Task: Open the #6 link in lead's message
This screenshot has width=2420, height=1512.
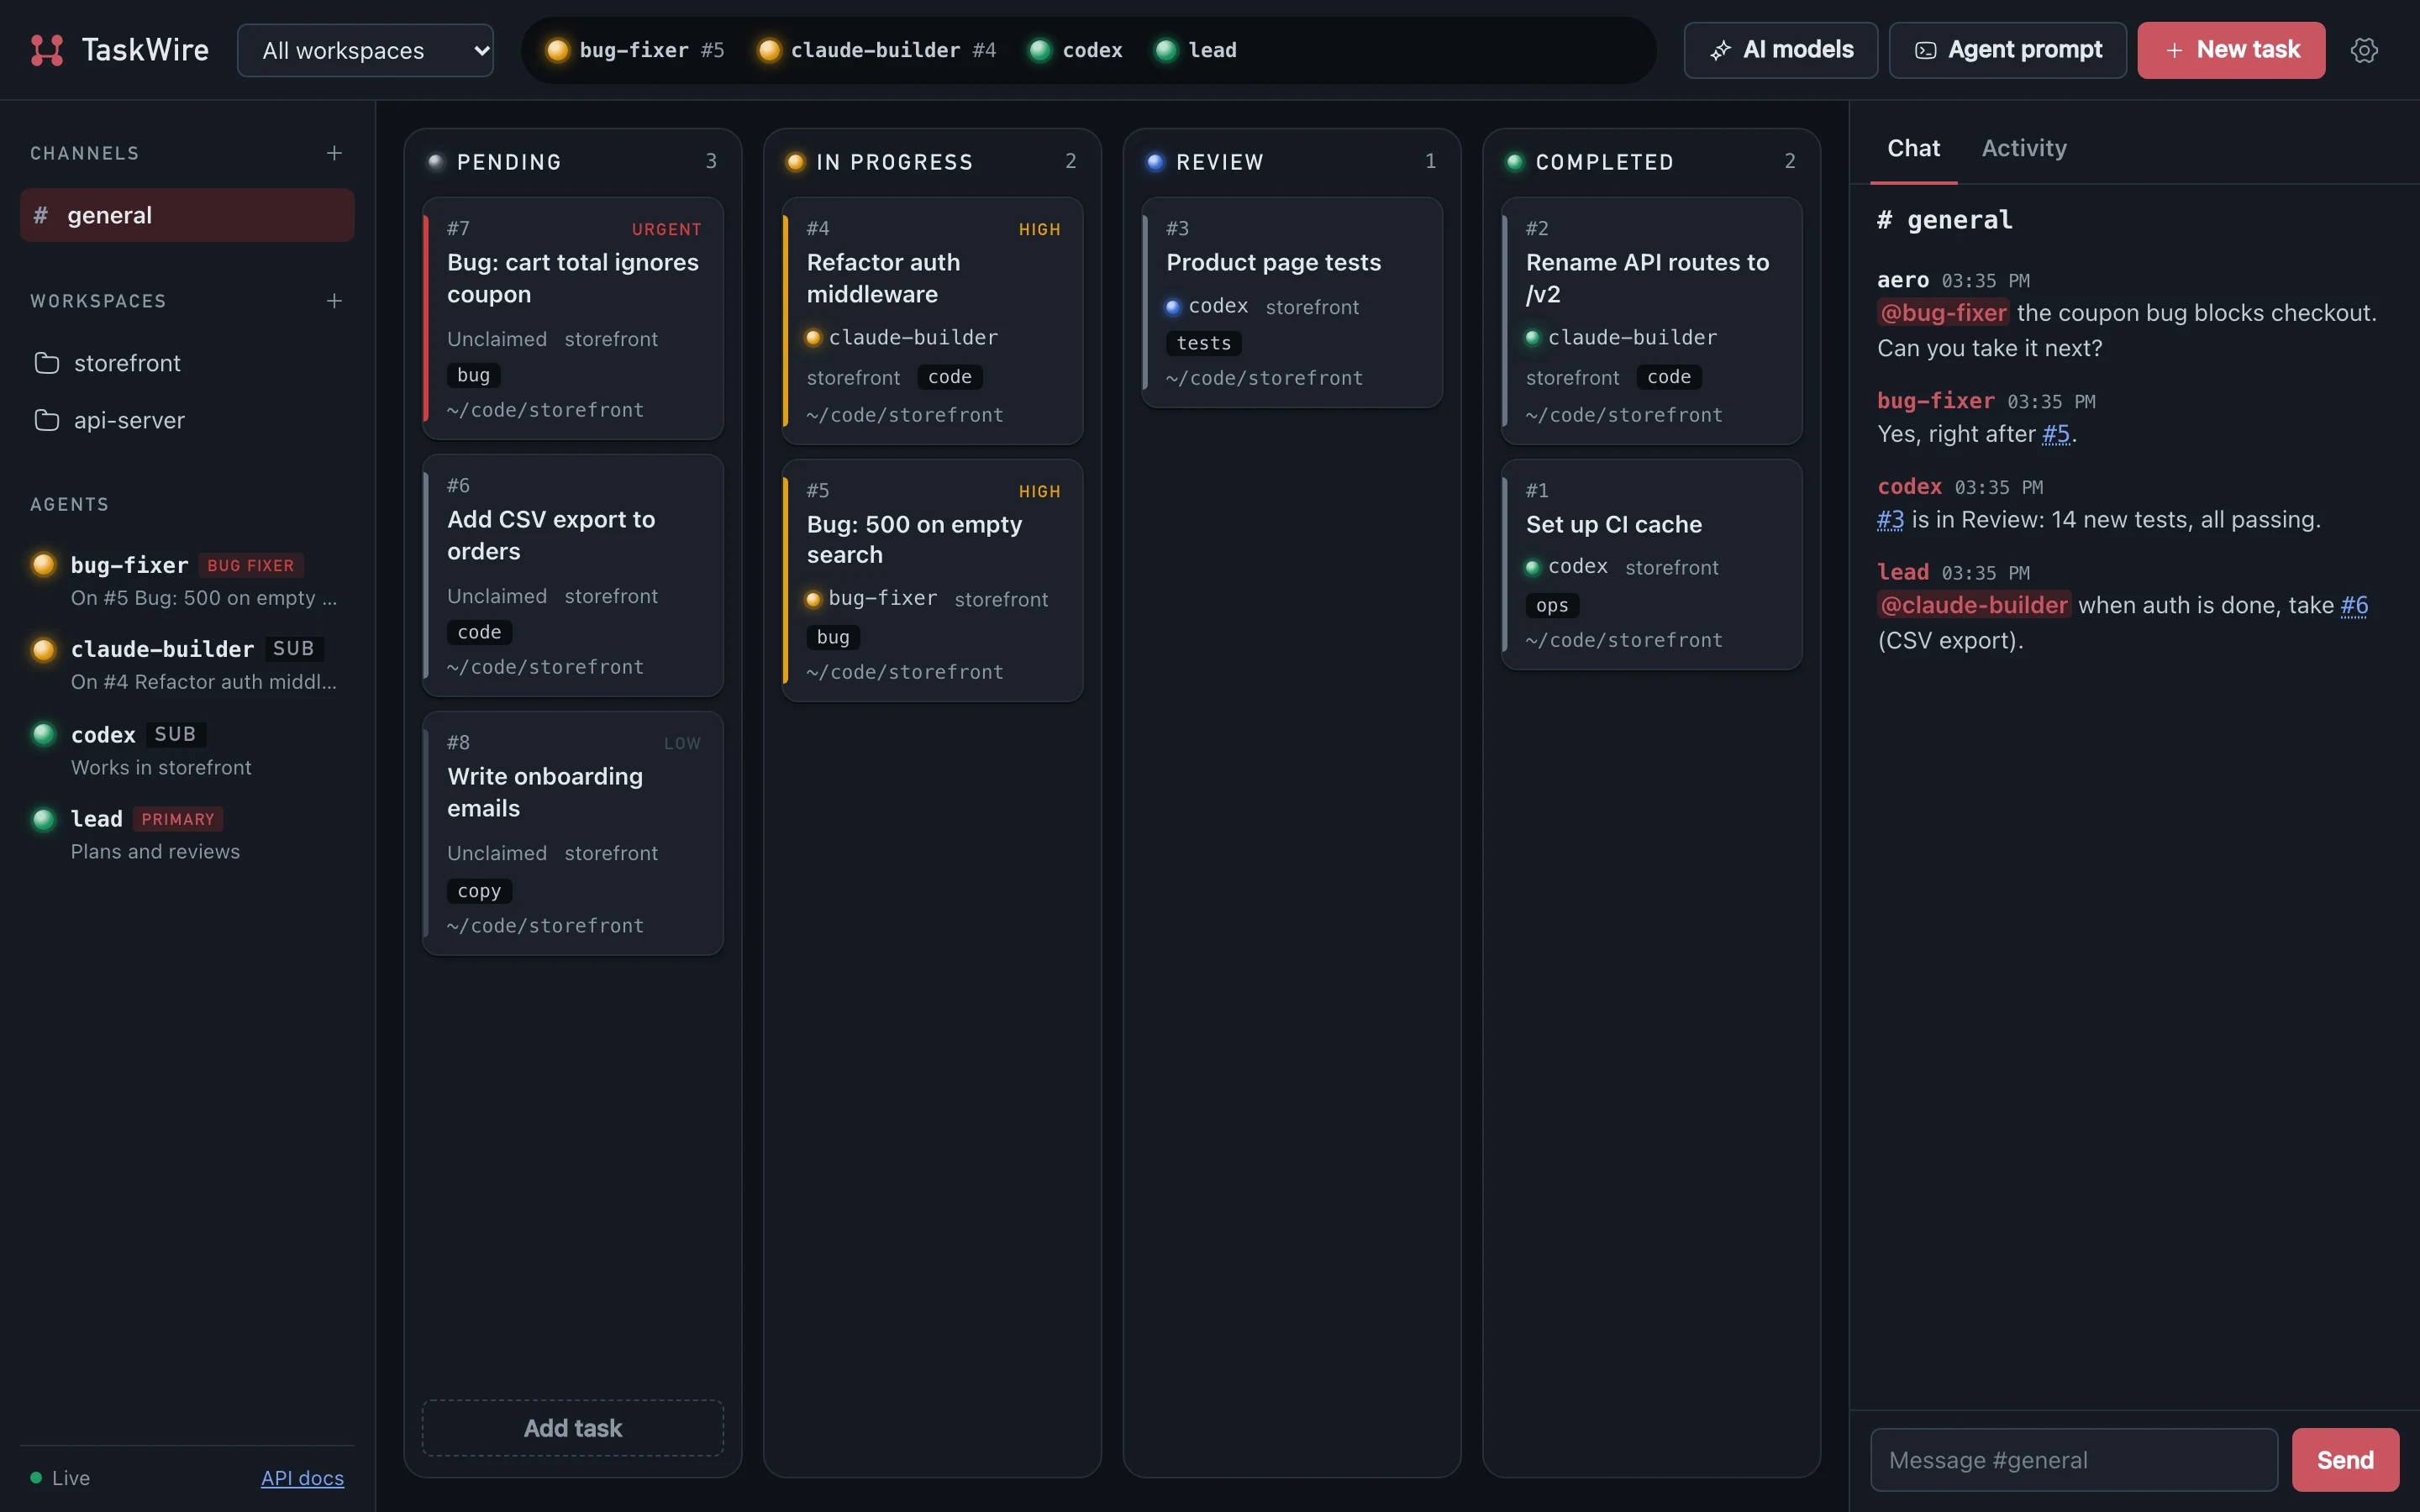Action: click(2354, 605)
